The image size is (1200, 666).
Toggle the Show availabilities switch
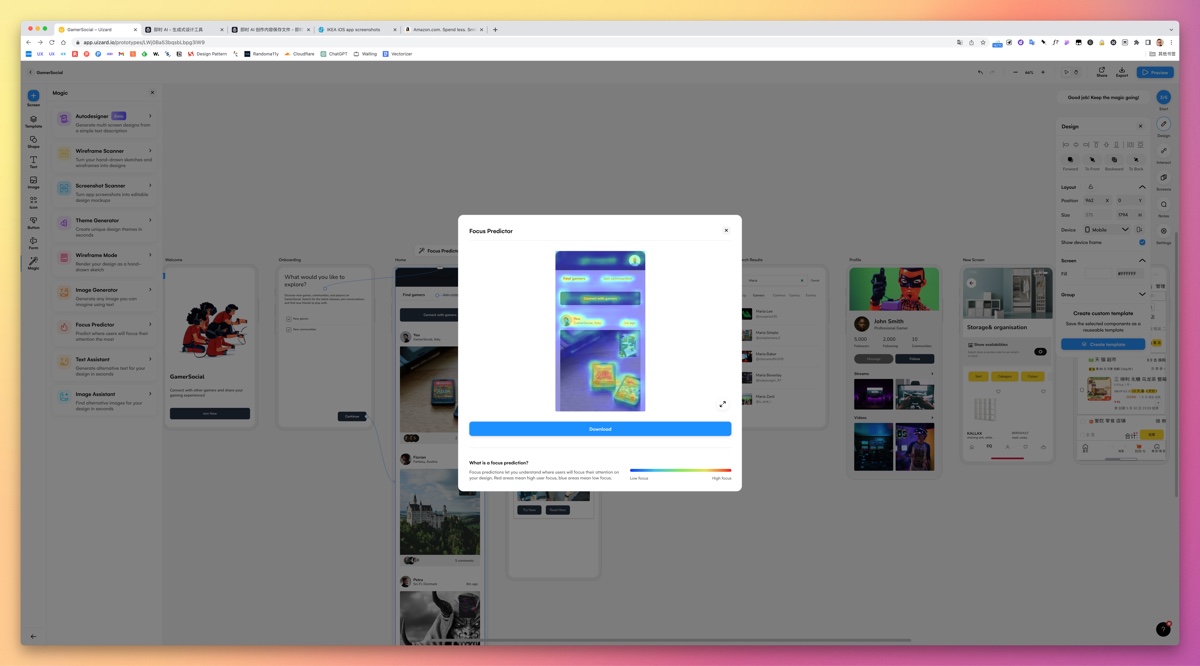(1040, 351)
